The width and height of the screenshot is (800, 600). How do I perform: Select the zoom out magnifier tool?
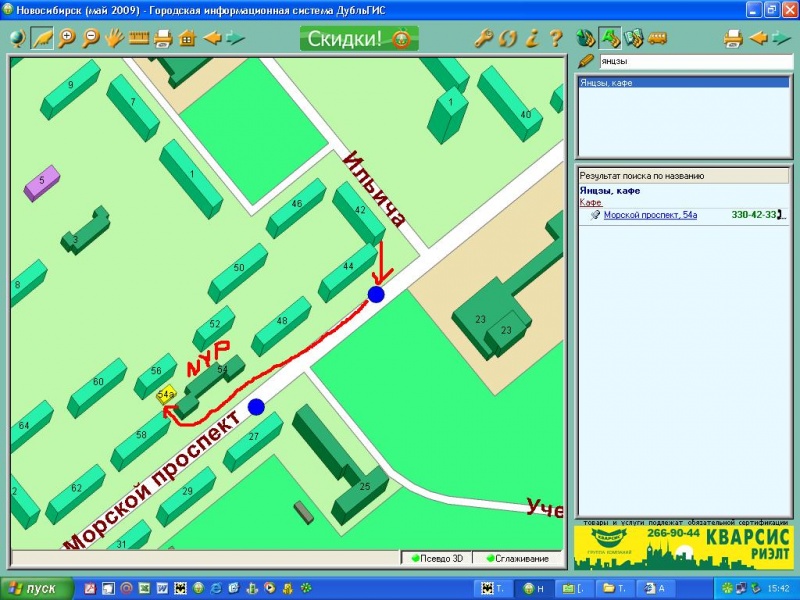pos(91,39)
